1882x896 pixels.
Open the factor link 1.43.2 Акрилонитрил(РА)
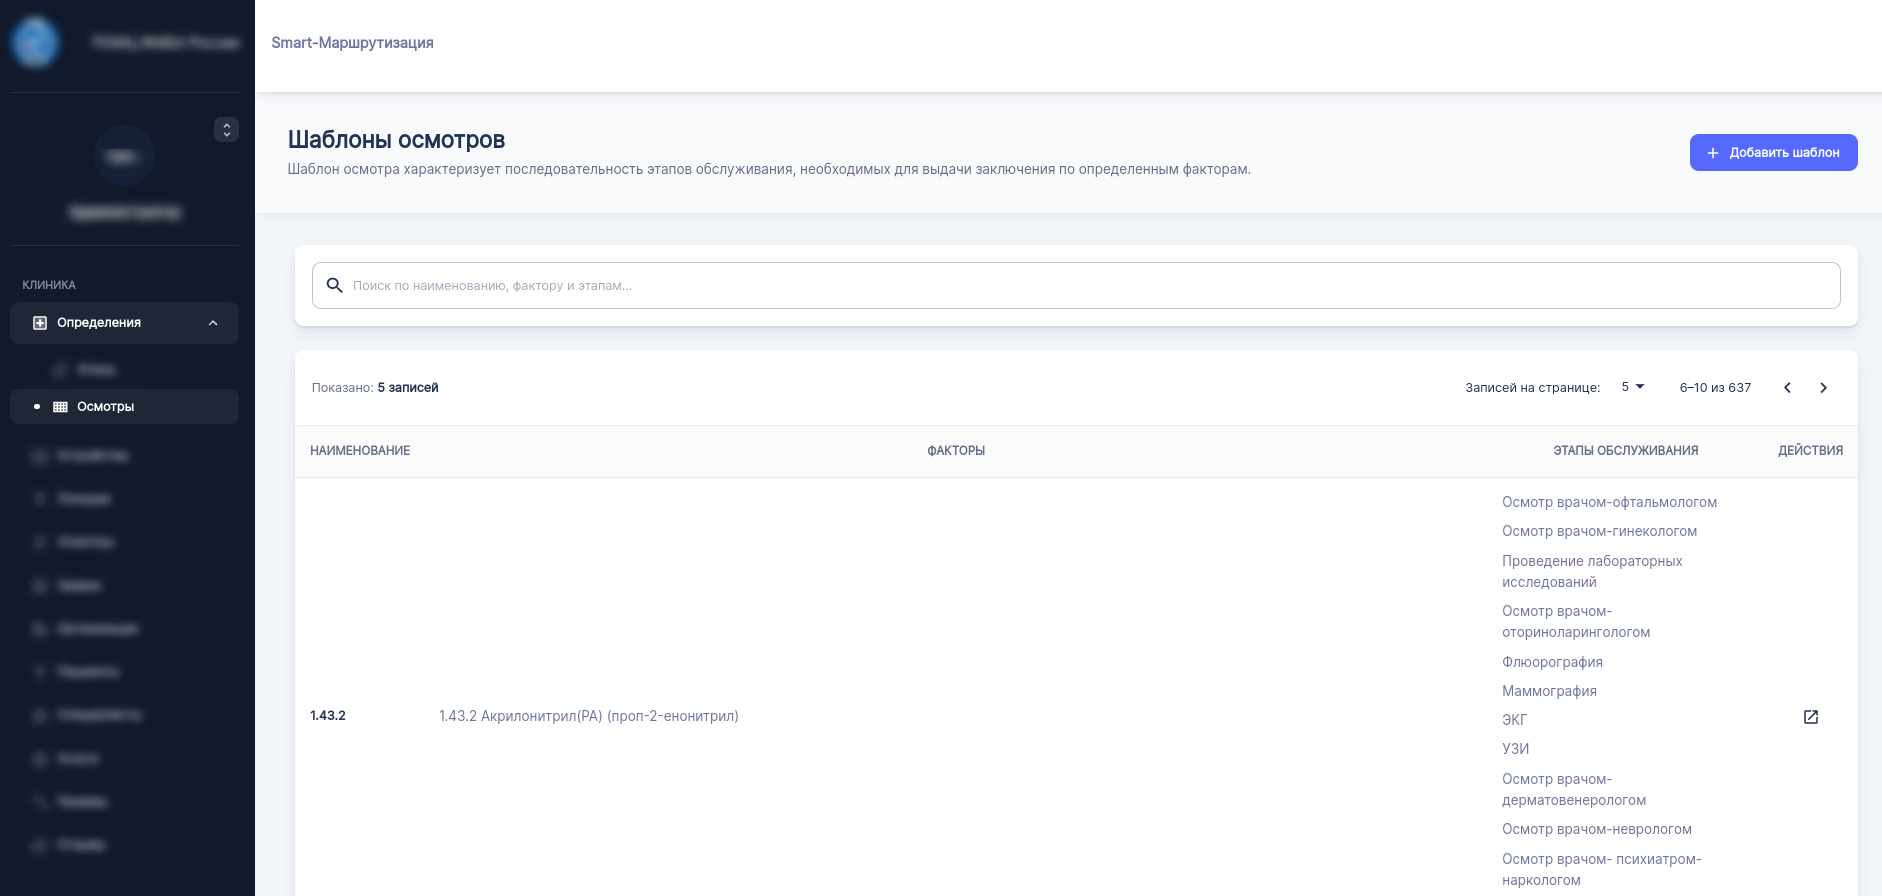(x=588, y=716)
